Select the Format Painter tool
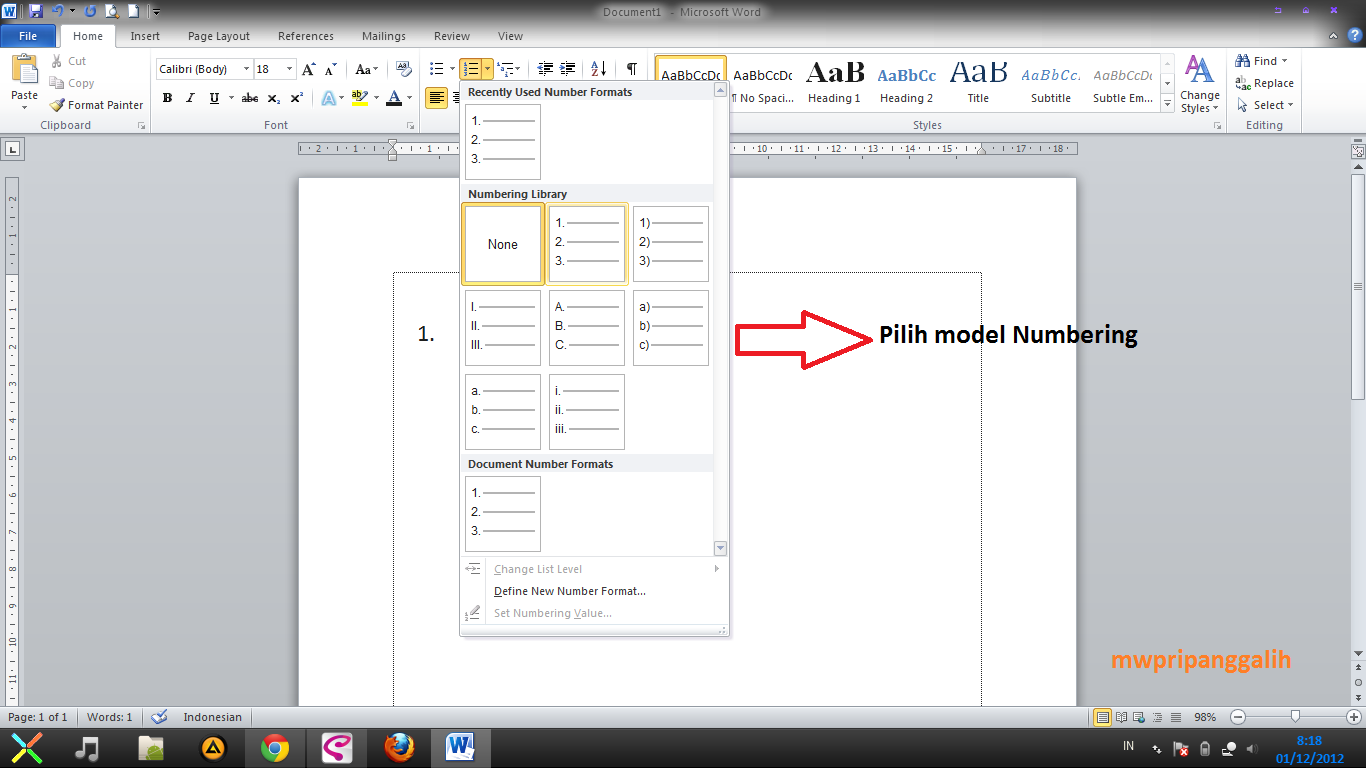Viewport: 1366px width, 768px height. 96,104
